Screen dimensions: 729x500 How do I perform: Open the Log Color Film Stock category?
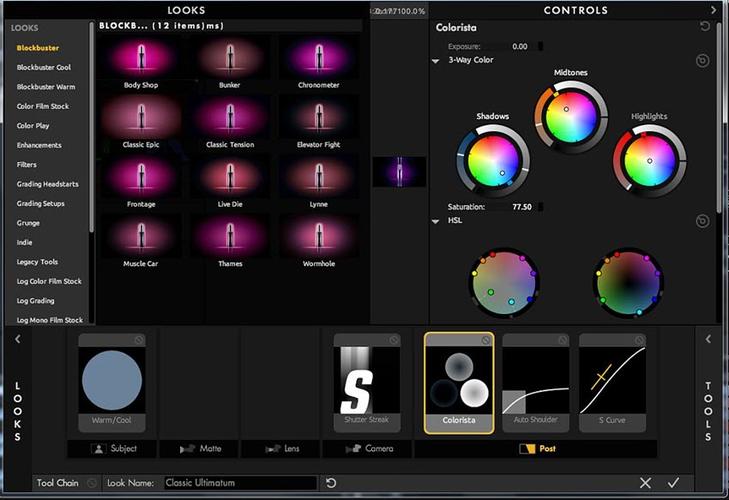coord(49,281)
